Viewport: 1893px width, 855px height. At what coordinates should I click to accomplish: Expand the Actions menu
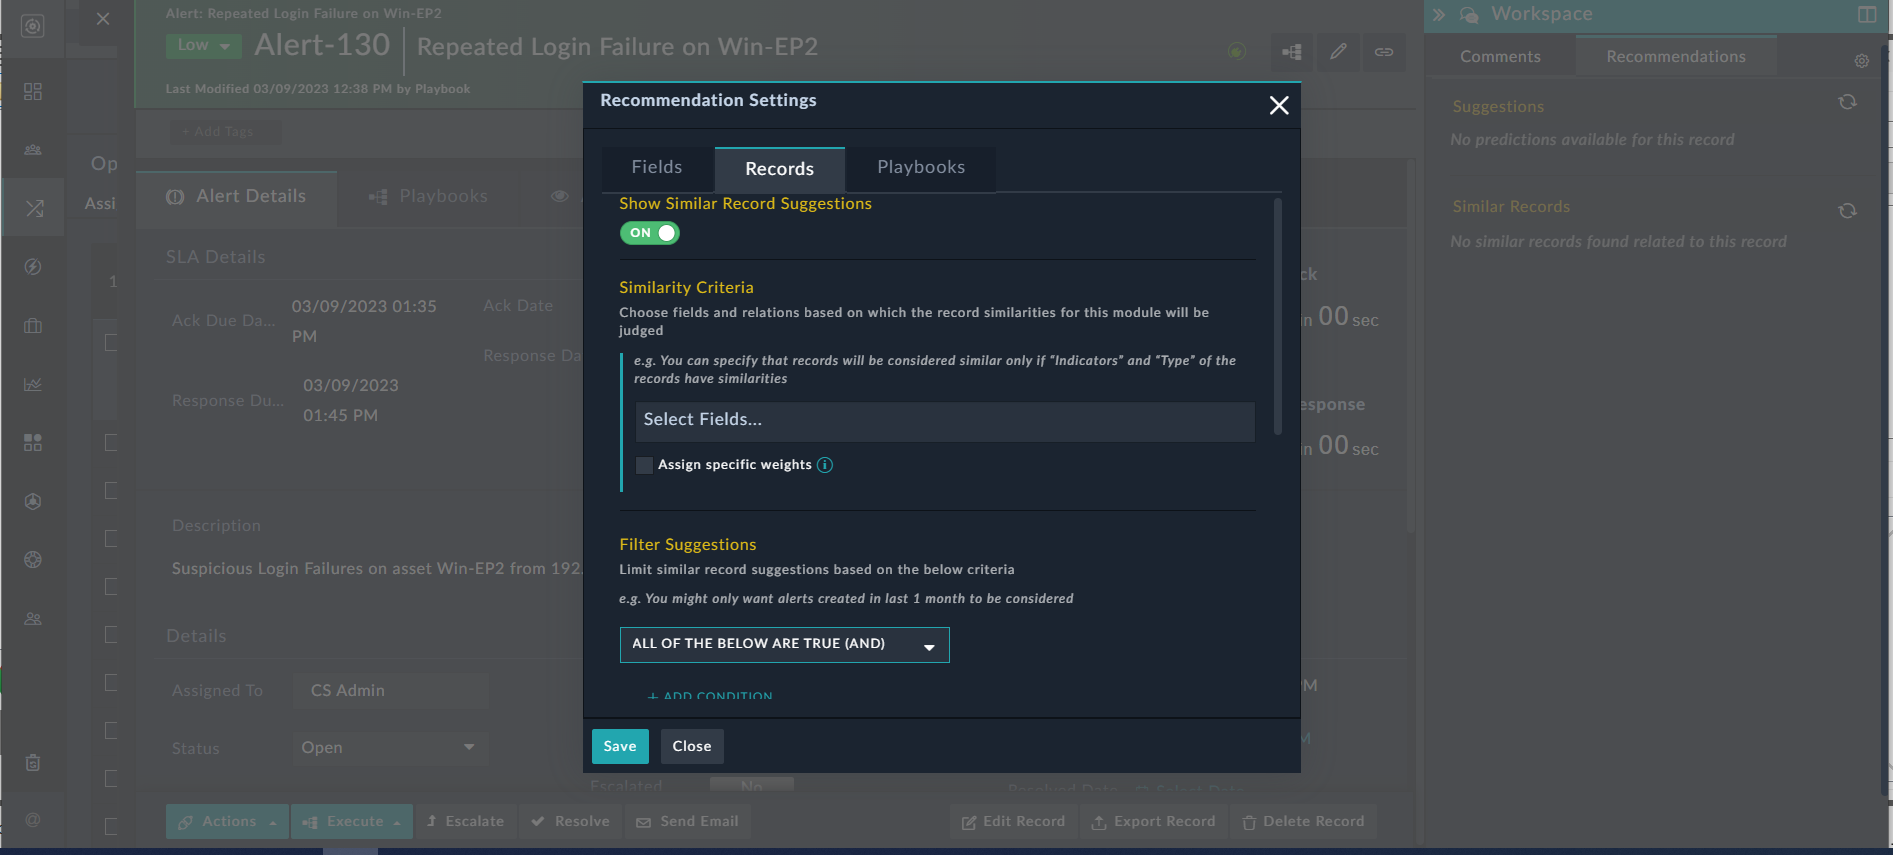pos(227,821)
